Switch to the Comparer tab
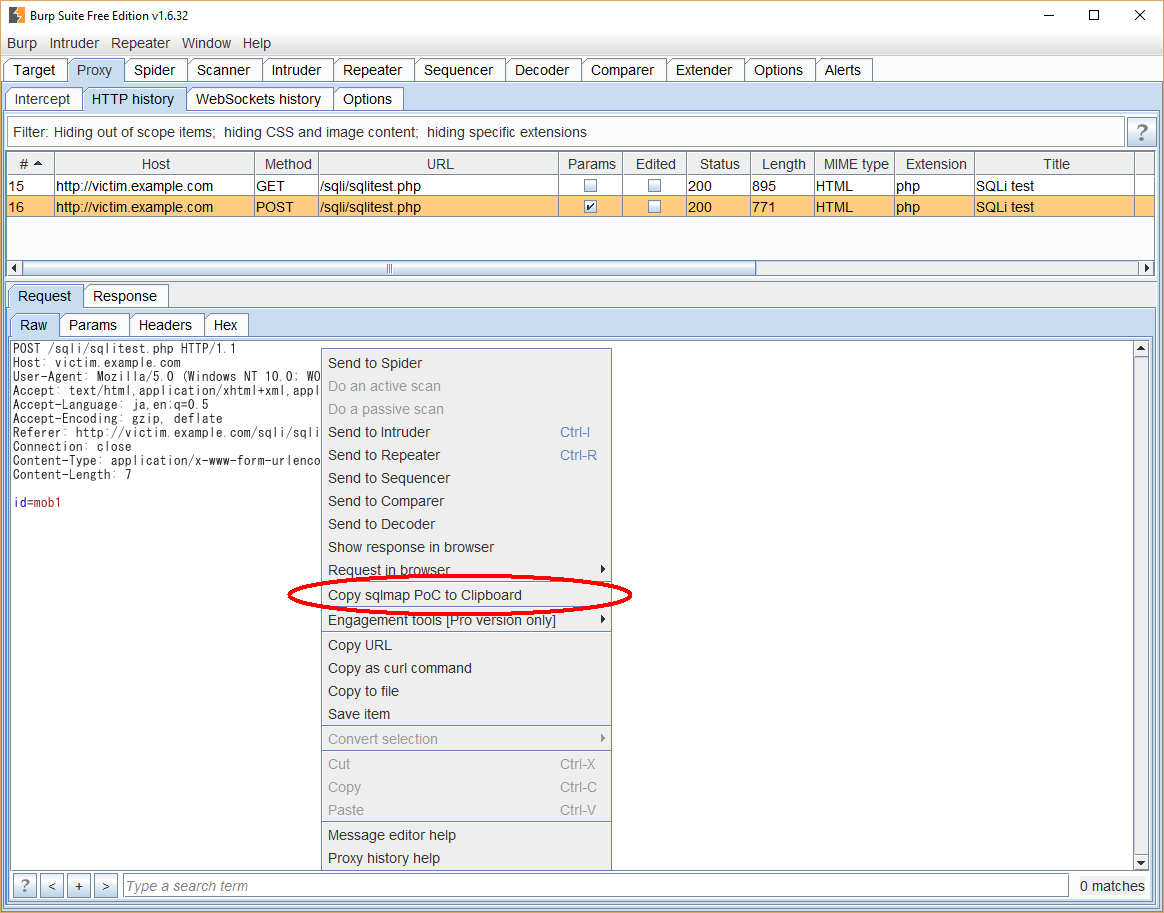Image resolution: width=1164 pixels, height=913 pixels. click(x=623, y=70)
